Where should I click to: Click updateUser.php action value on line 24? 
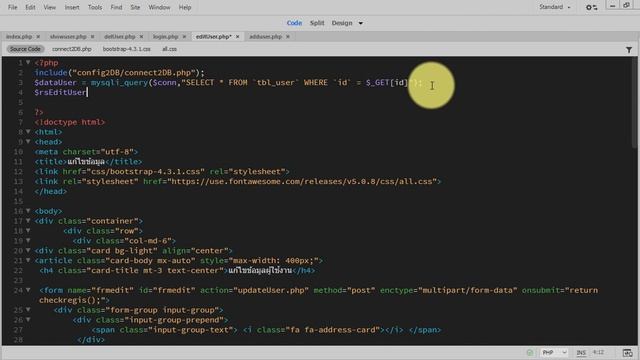pyautogui.click(x=271, y=290)
